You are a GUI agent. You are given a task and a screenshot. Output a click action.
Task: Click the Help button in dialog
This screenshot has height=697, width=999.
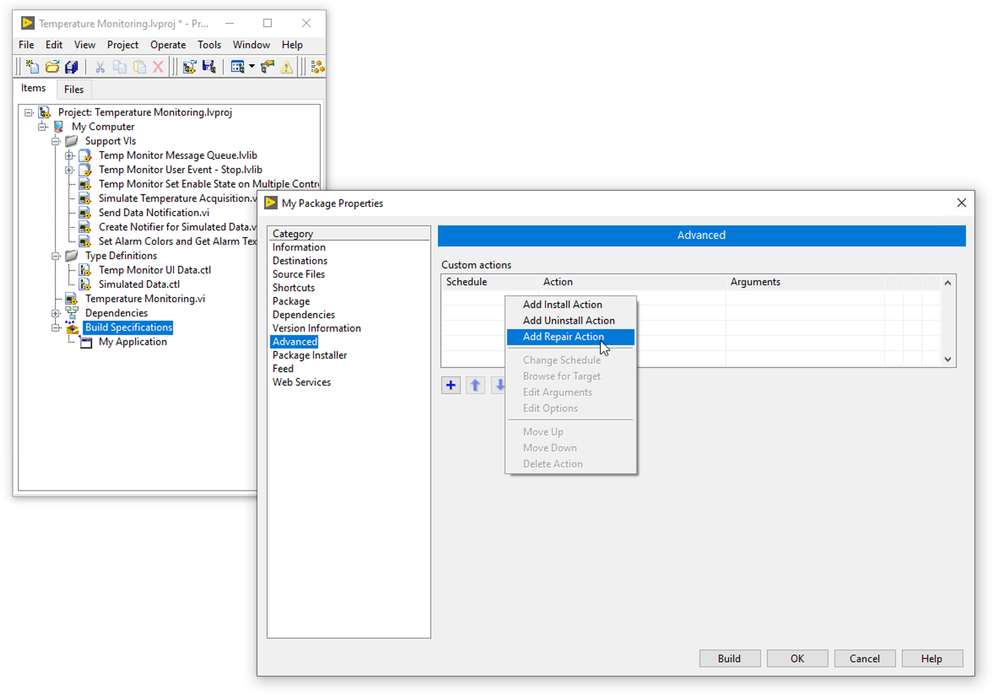(x=931, y=658)
